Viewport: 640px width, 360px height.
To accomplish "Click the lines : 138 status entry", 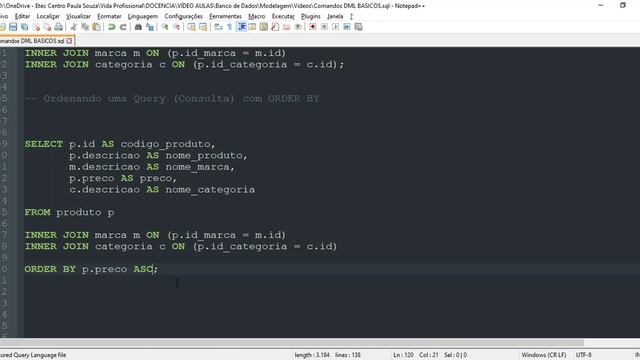I will (348, 355).
